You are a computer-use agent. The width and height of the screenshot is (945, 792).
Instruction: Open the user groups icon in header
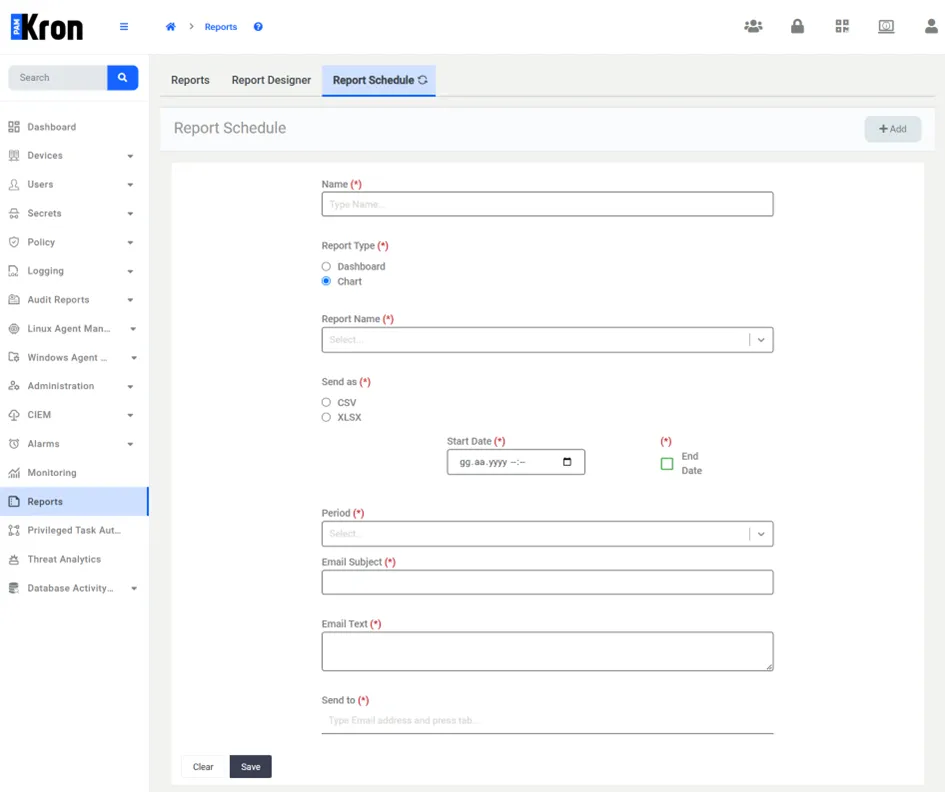pyautogui.click(x=753, y=26)
